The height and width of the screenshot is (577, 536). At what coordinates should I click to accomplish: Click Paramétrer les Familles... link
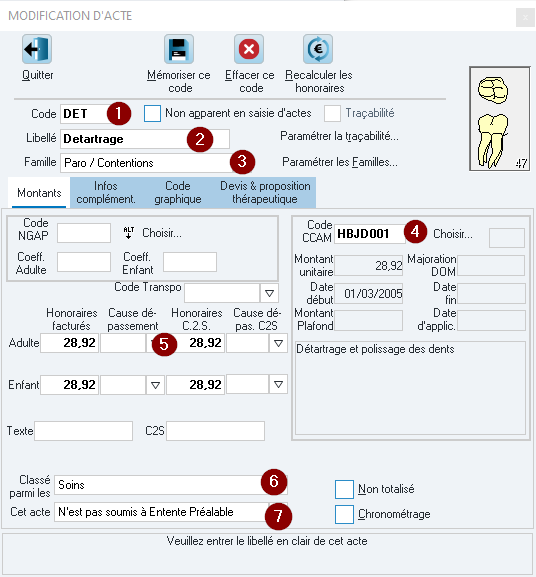pyautogui.click(x=340, y=162)
